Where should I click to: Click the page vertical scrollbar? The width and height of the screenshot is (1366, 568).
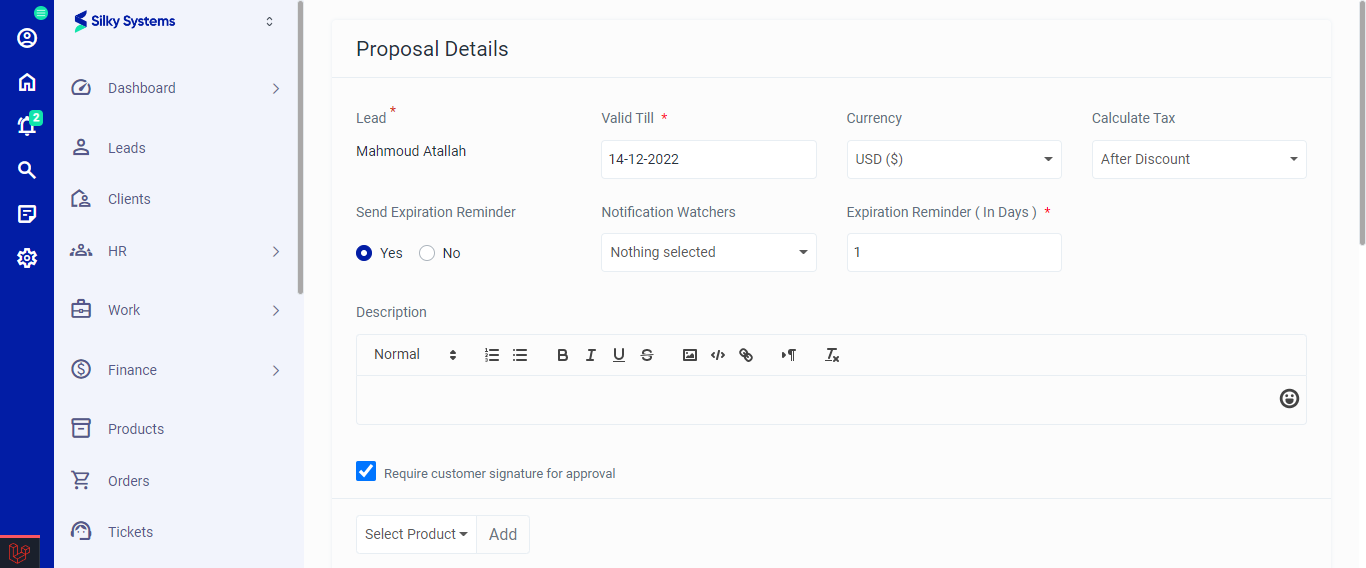[x=1361, y=123]
